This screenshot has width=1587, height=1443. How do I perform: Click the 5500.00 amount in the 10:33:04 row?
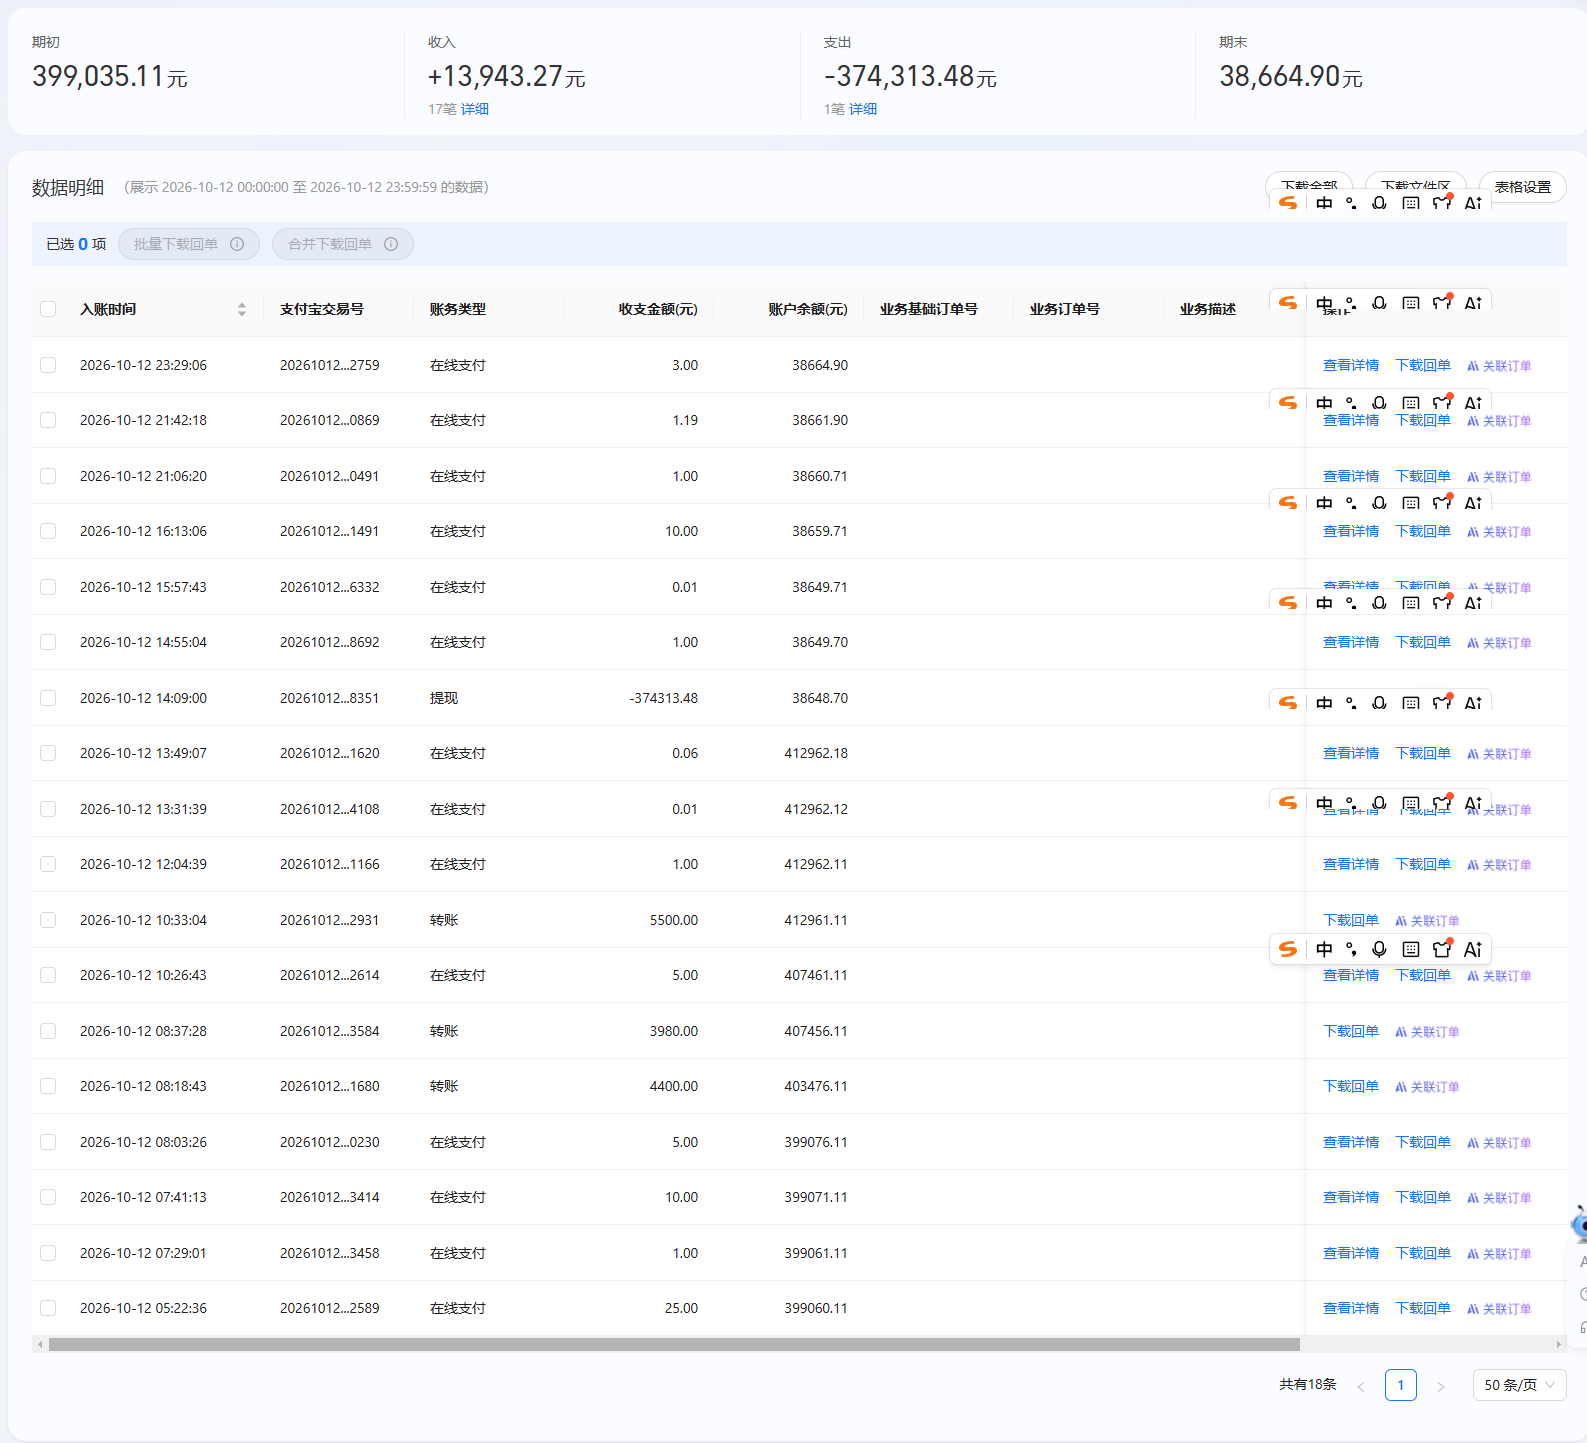[x=674, y=920]
